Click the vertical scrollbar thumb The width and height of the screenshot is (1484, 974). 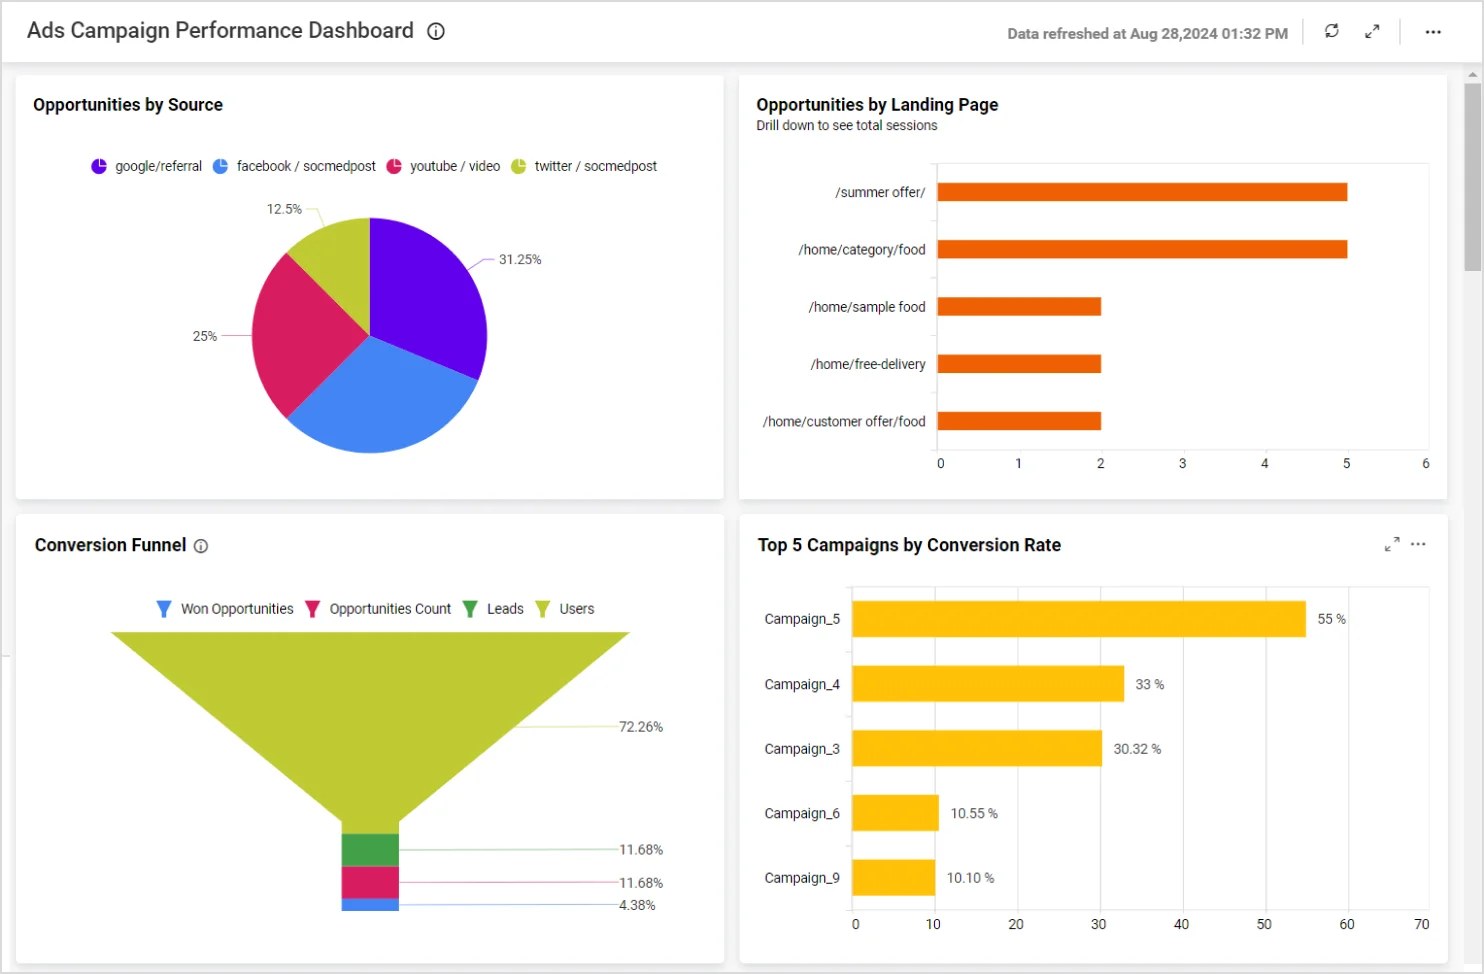(x=1472, y=177)
